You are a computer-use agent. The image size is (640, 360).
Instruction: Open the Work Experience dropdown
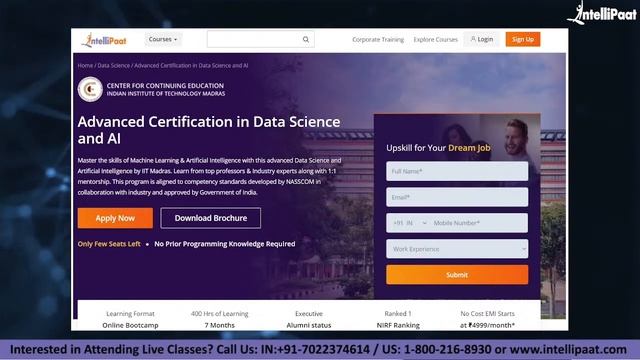(x=457, y=249)
